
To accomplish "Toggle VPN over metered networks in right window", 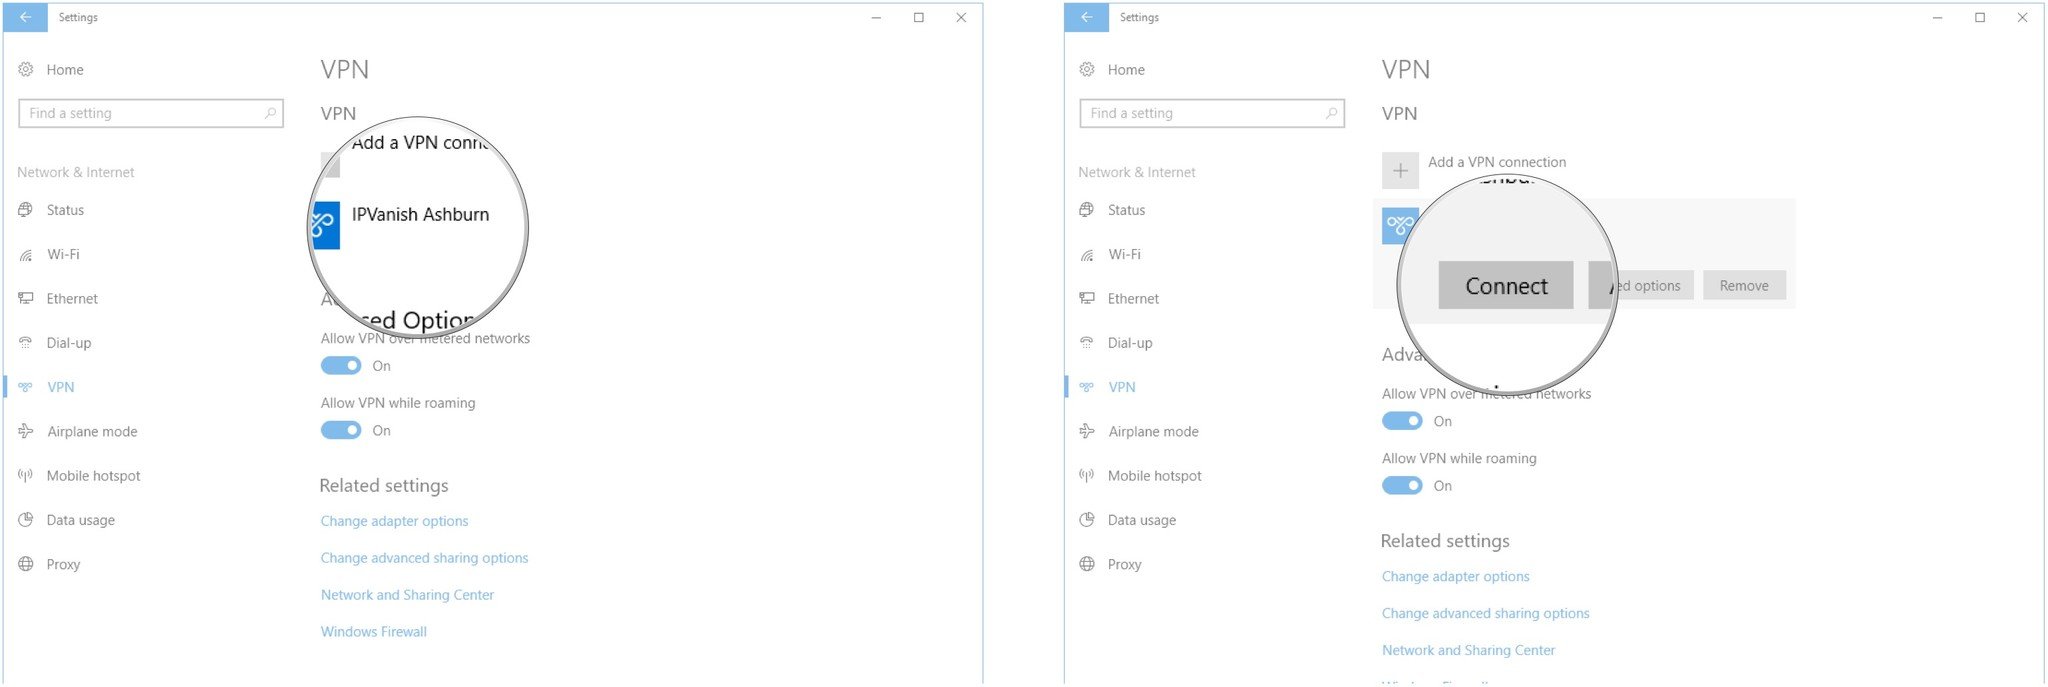I will [x=1402, y=421].
